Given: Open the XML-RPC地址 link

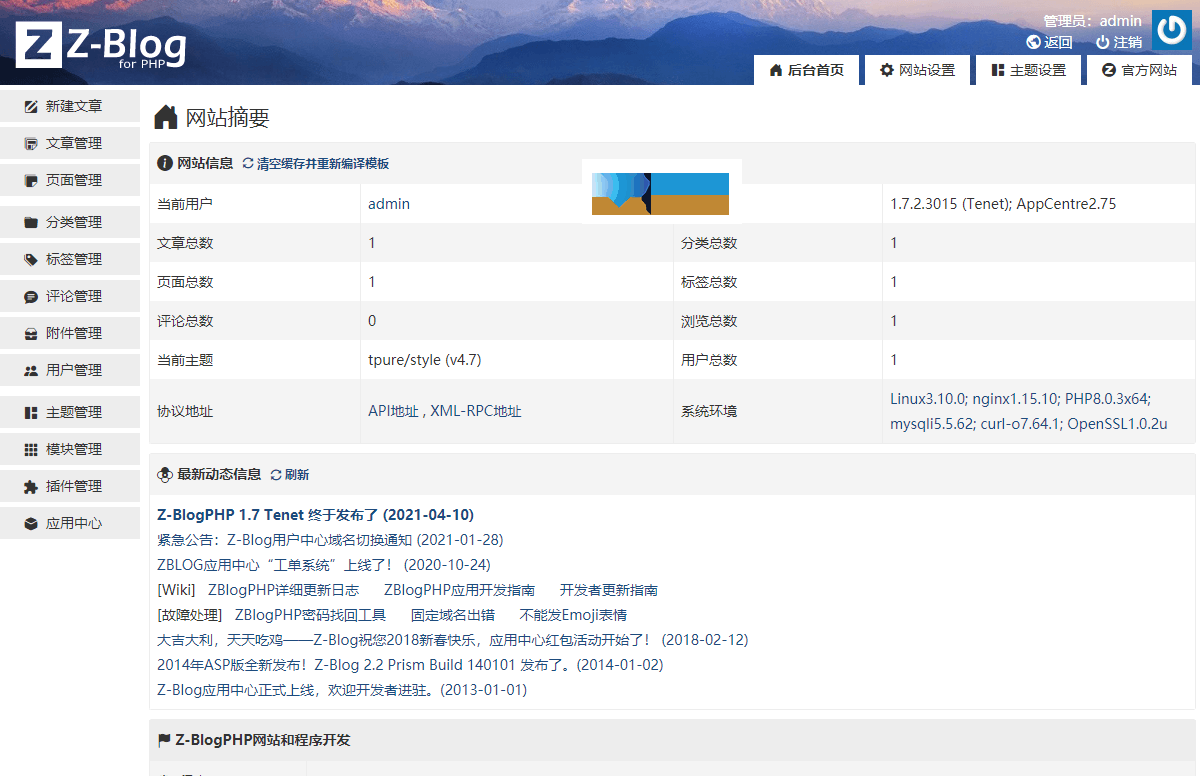Looking at the screenshot, I should click(476, 411).
